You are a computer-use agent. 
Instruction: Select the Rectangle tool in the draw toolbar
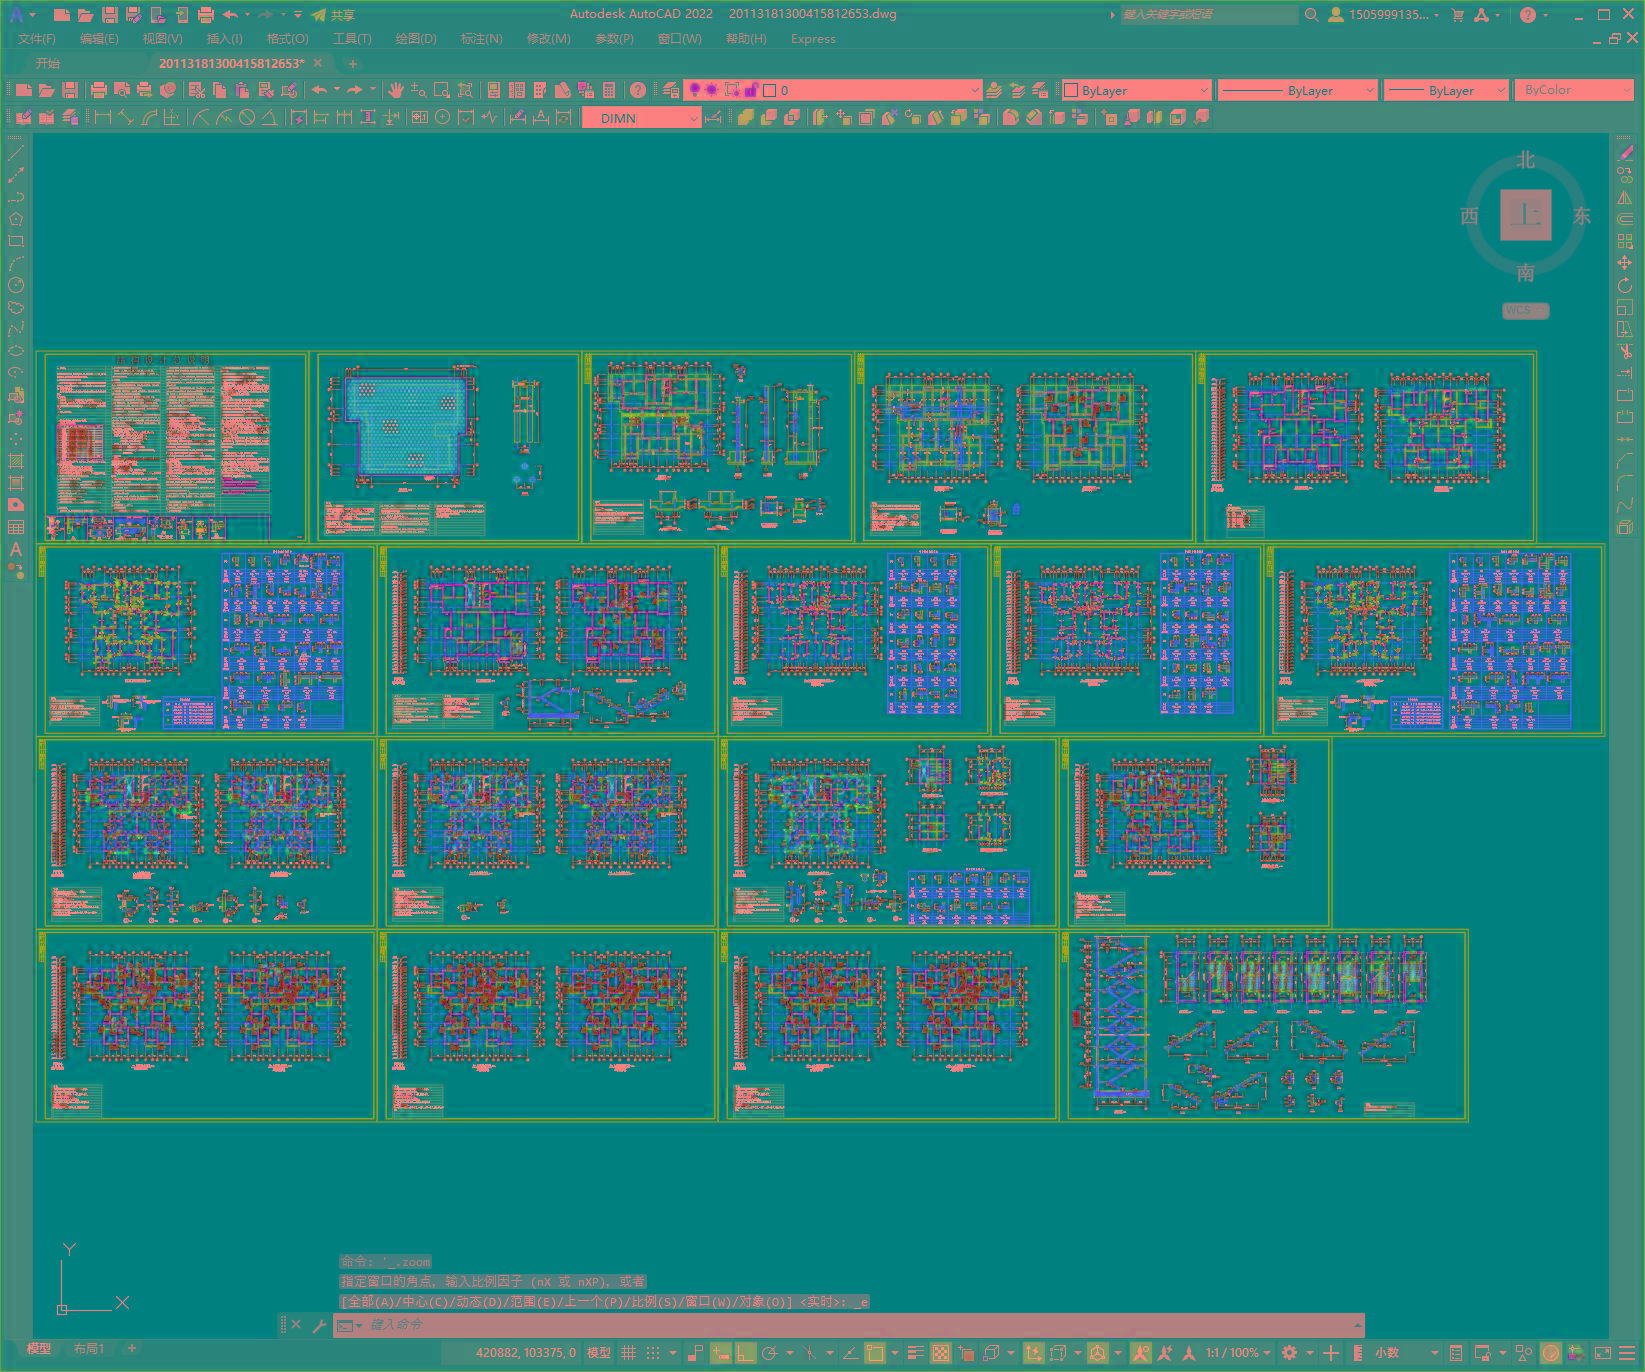pyautogui.click(x=16, y=241)
